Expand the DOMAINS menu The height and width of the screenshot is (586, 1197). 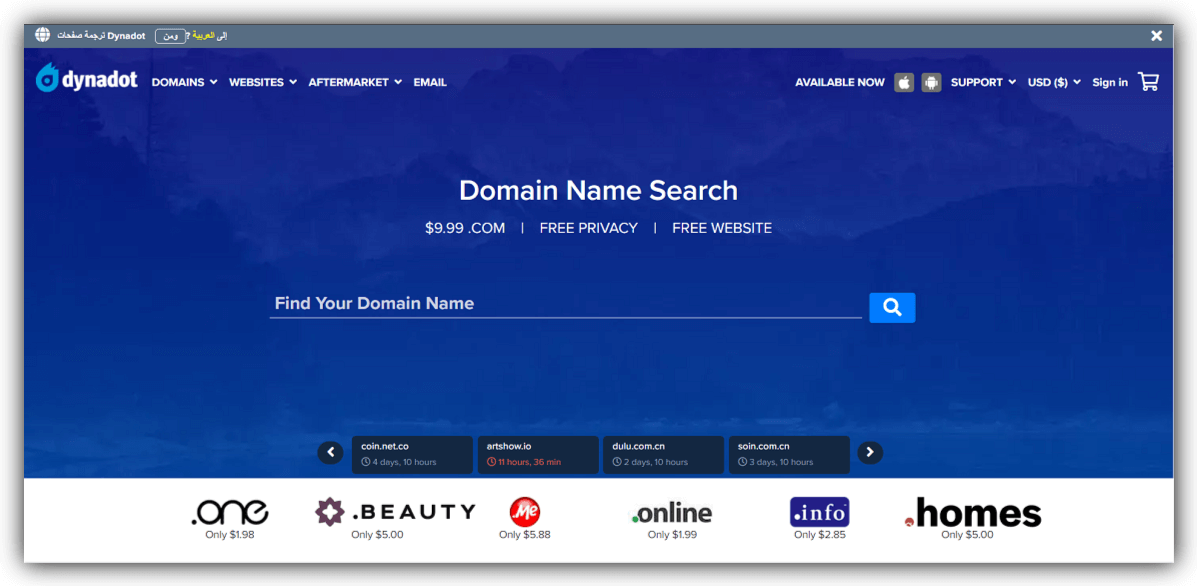[185, 82]
